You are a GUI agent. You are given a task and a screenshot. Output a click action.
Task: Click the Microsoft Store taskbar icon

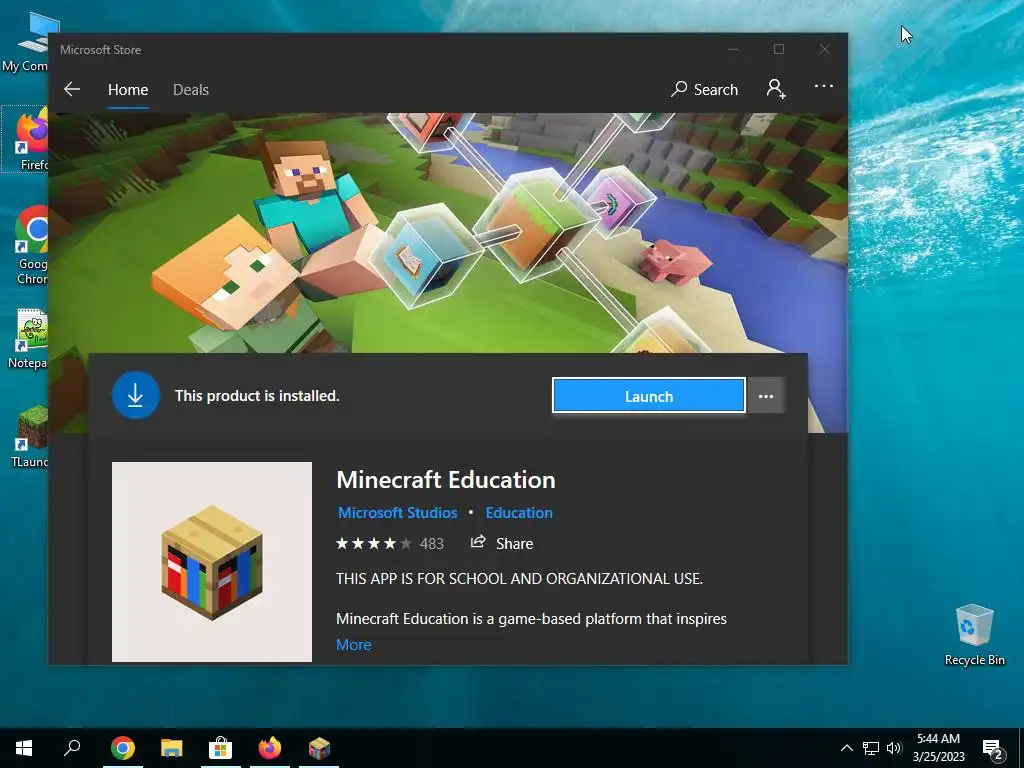[221, 748]
